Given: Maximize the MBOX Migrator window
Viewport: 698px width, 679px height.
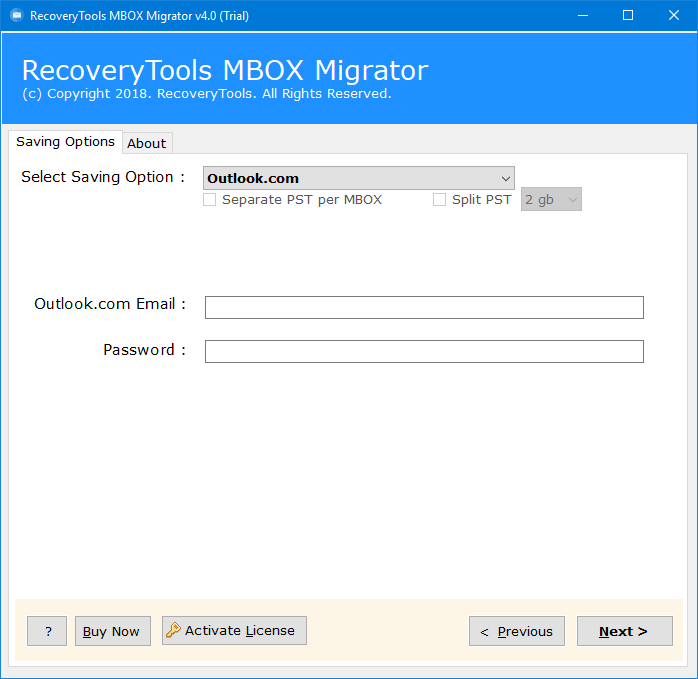Looking at the screenshot, I should coord(628,16).
